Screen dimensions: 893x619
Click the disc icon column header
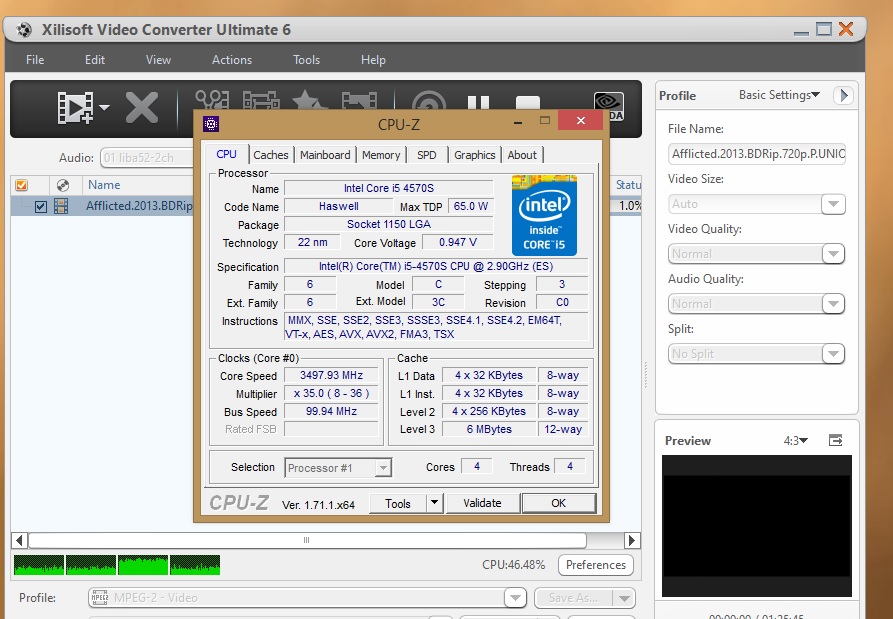pyautogui.click(x=63, y=185)
